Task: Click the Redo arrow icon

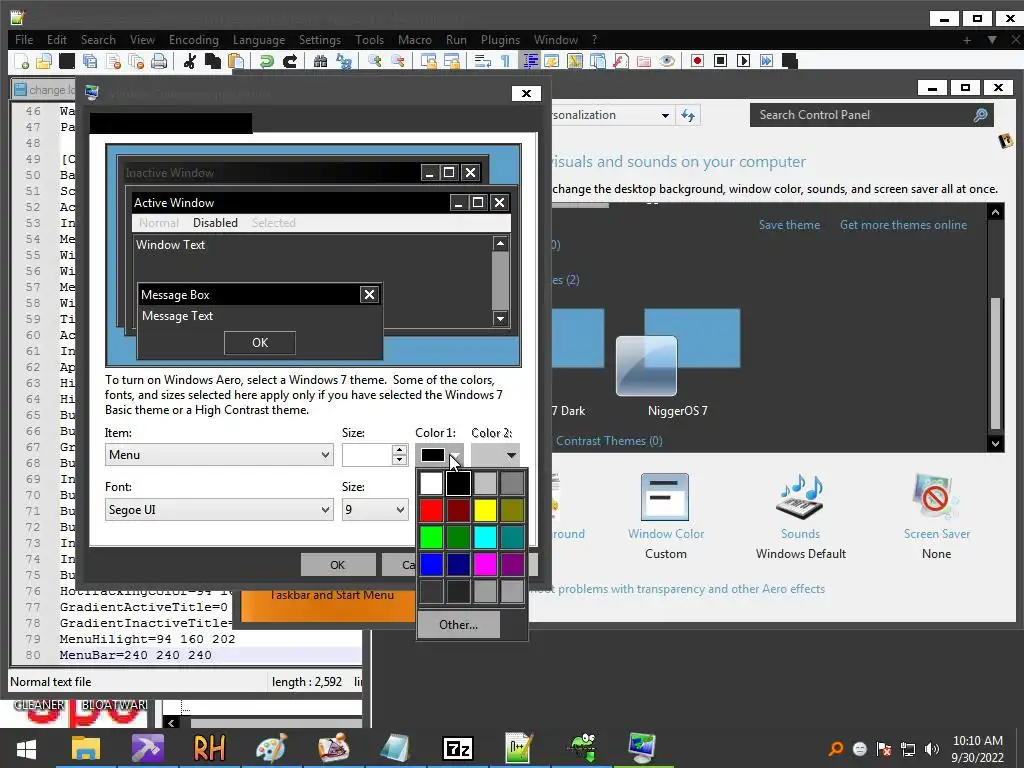Action: (289, 61)
